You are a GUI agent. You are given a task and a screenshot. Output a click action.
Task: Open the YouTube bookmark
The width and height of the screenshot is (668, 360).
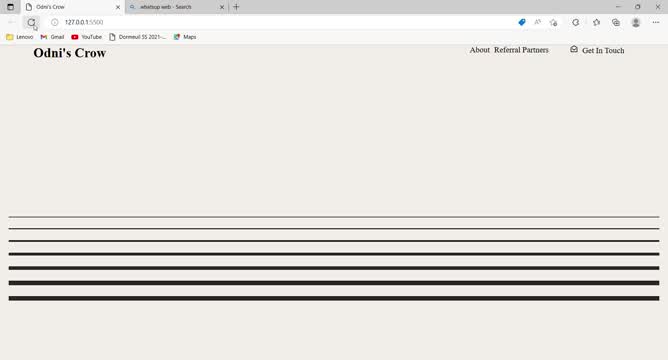[86, 37]
